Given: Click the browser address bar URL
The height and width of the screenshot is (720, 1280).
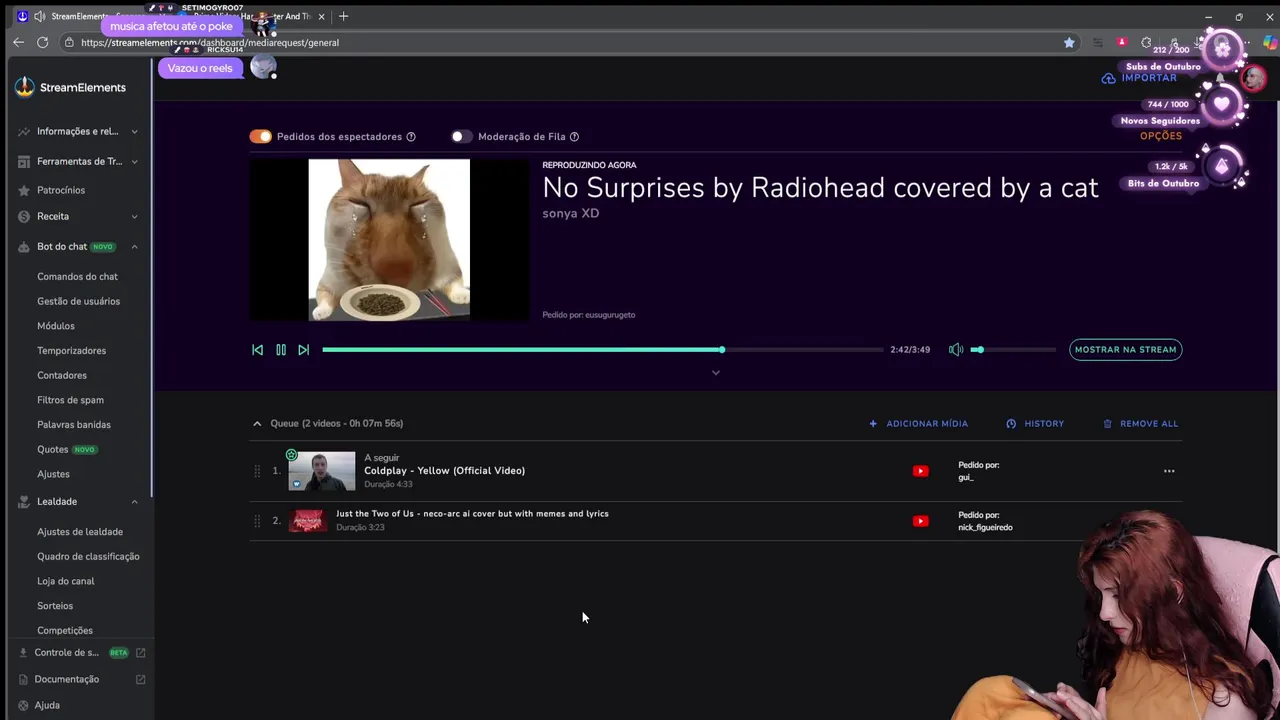Looking at the screenshot, I should tap(210, 43).
